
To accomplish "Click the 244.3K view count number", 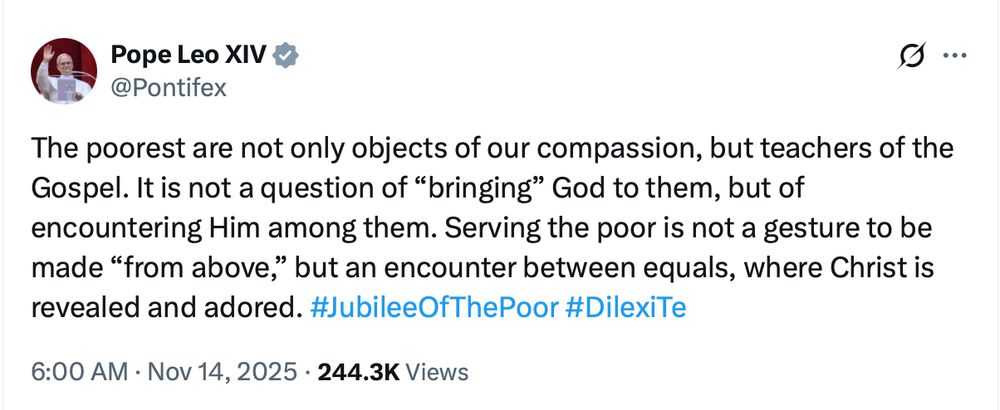I will 358,372.
